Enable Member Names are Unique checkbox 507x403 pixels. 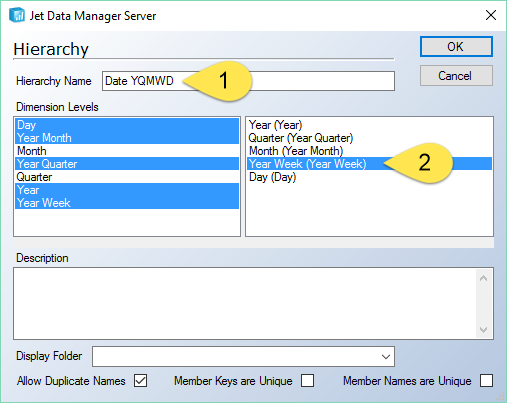486,381
